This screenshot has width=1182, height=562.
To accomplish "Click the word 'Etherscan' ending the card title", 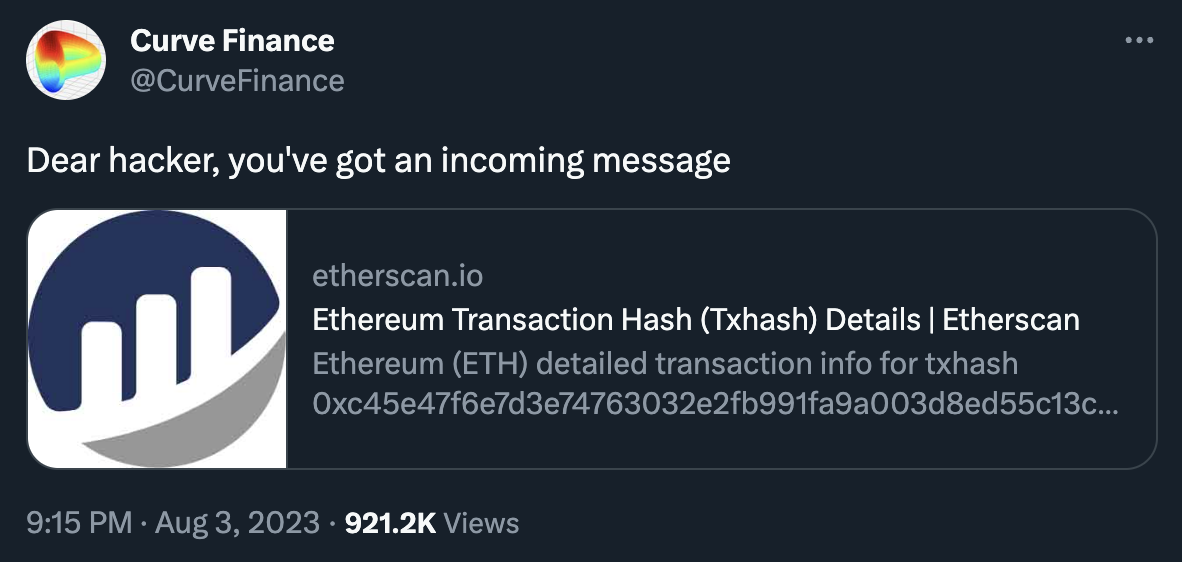I will [x=1011, y=320].
